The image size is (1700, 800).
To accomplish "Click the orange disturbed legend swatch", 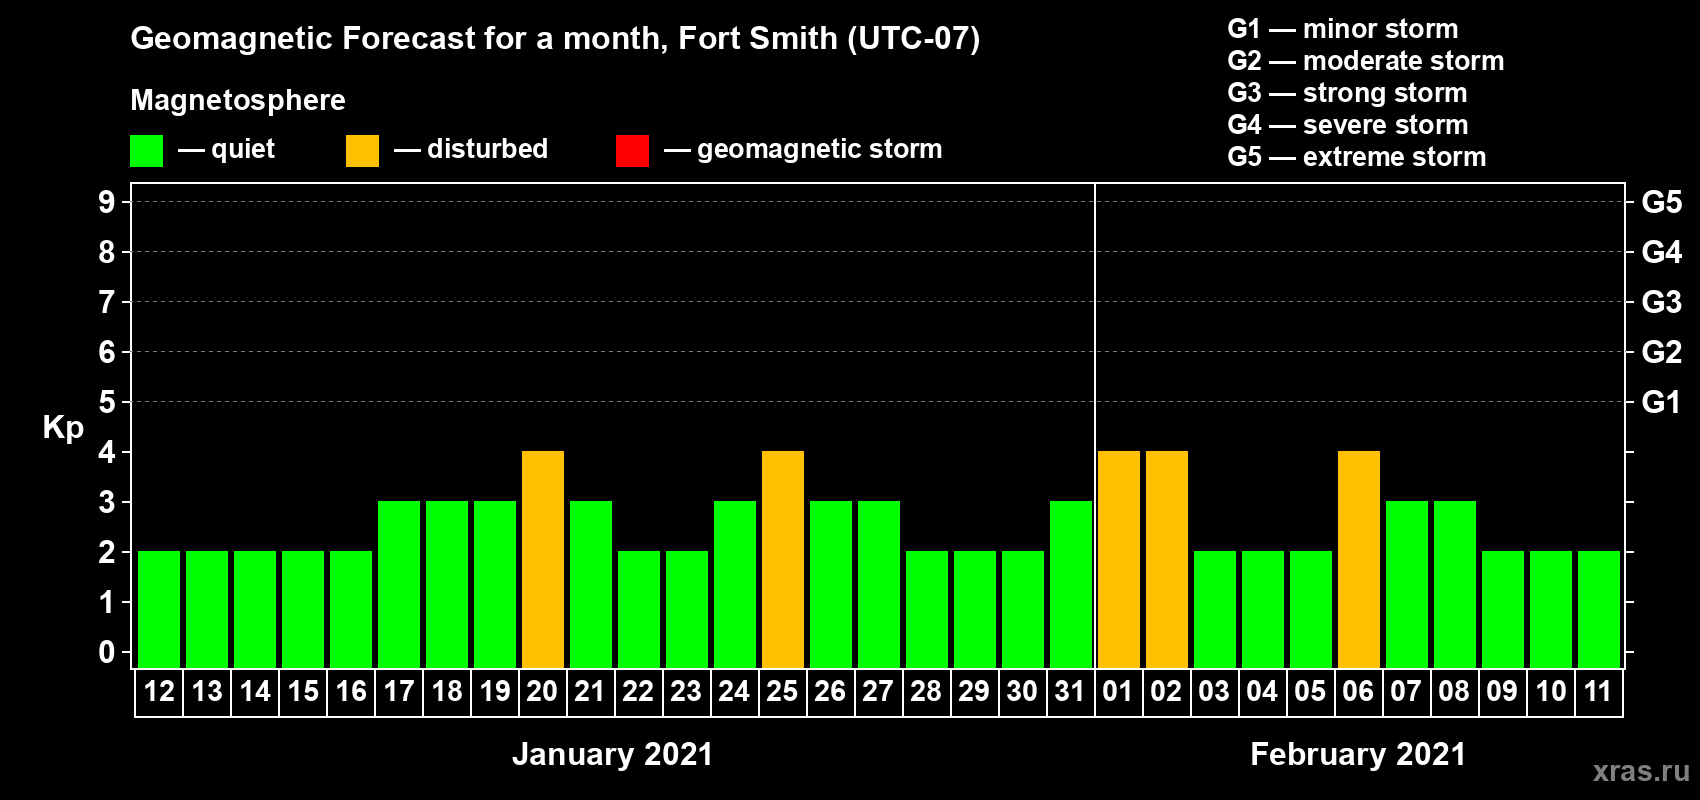I will 362,151.
